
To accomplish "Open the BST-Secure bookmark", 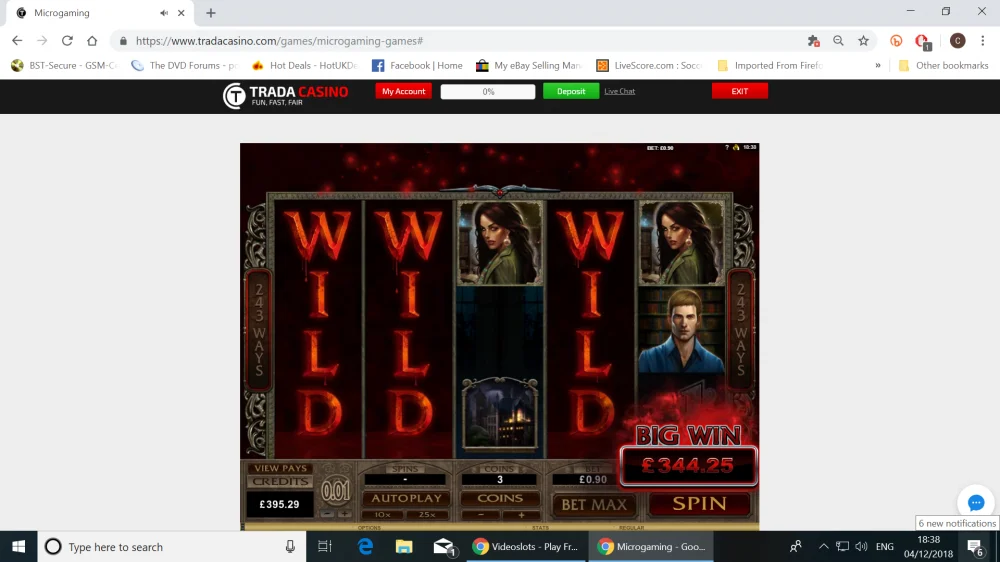I will (64, 65).
